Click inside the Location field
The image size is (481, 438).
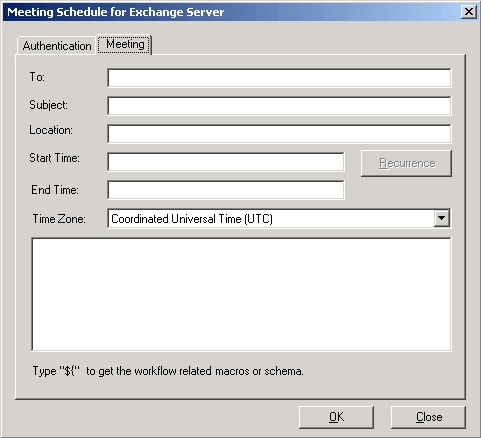point(279,134)
